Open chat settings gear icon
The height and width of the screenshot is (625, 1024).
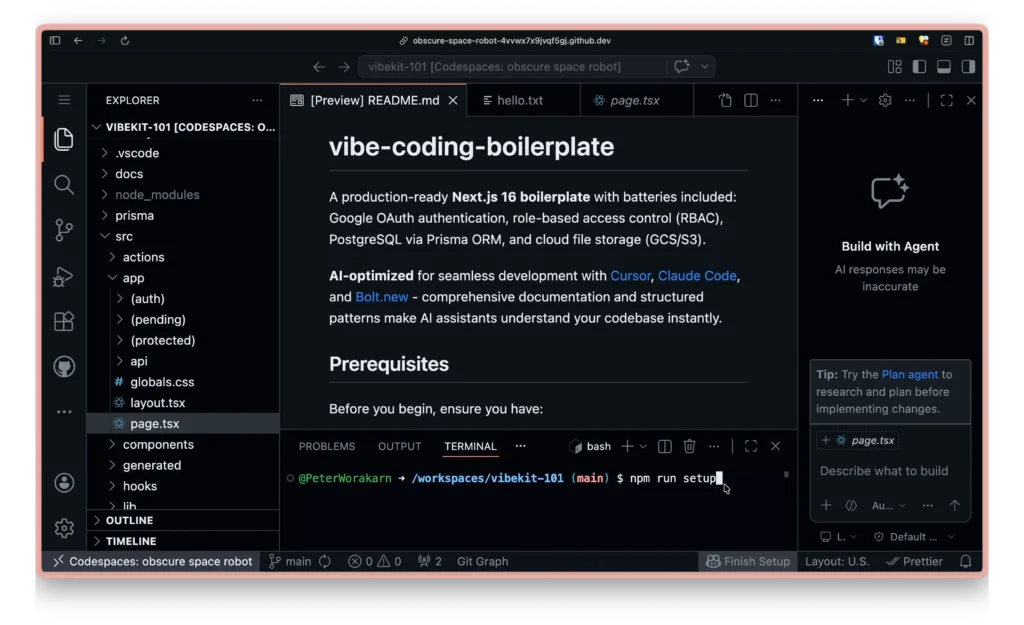pos(885,101)
